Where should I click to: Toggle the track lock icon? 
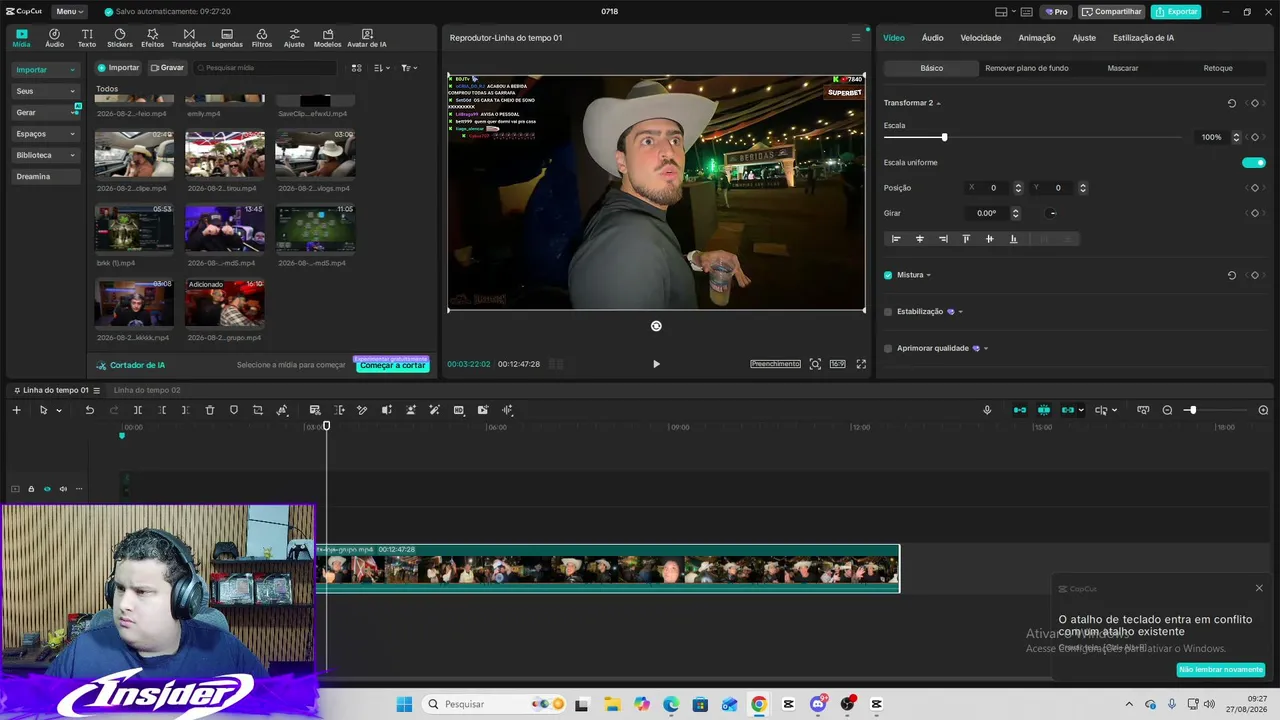pyautogui.click(x=31, y=489)
